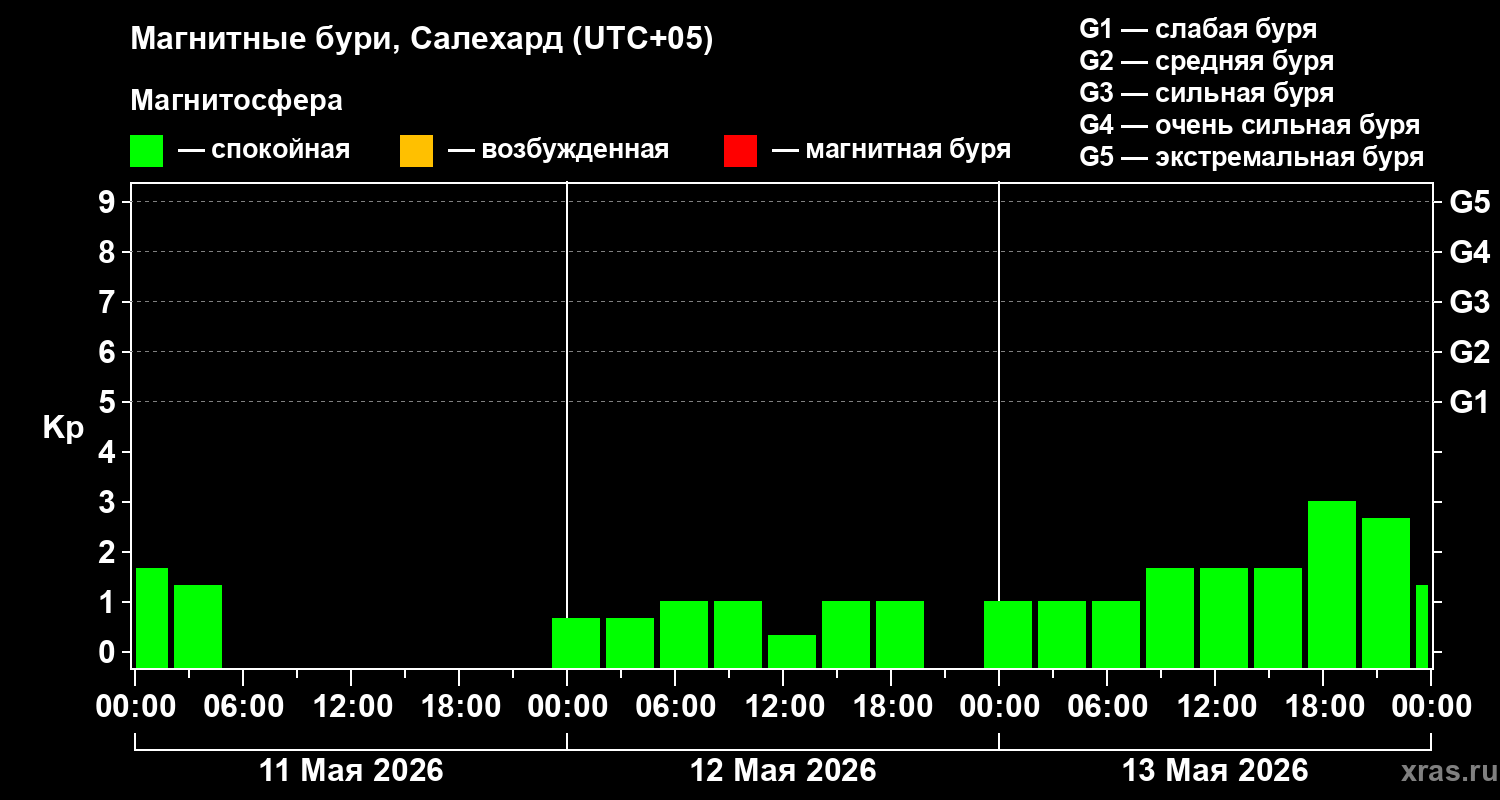Click the date label 12 Мая 2026
This screenshot has height=800, width=1500.
point(783,771)
